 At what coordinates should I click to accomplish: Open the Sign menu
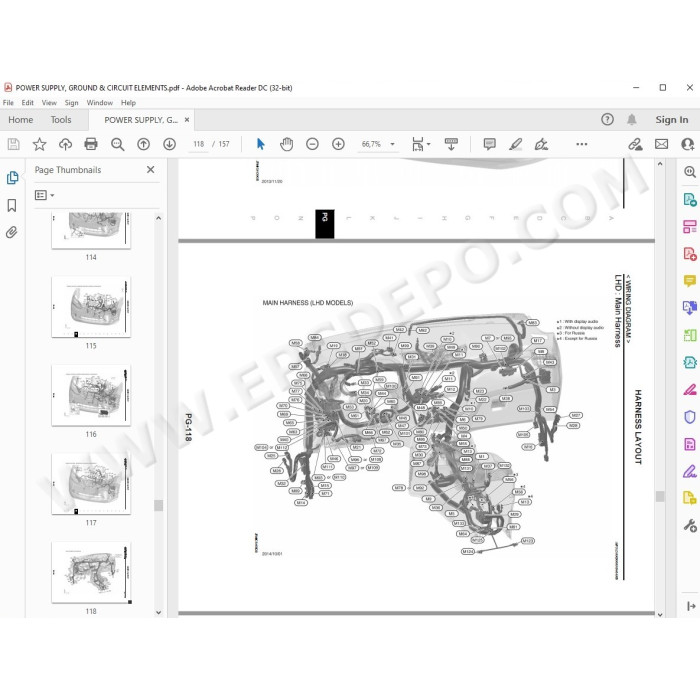[x=71, y=103]
